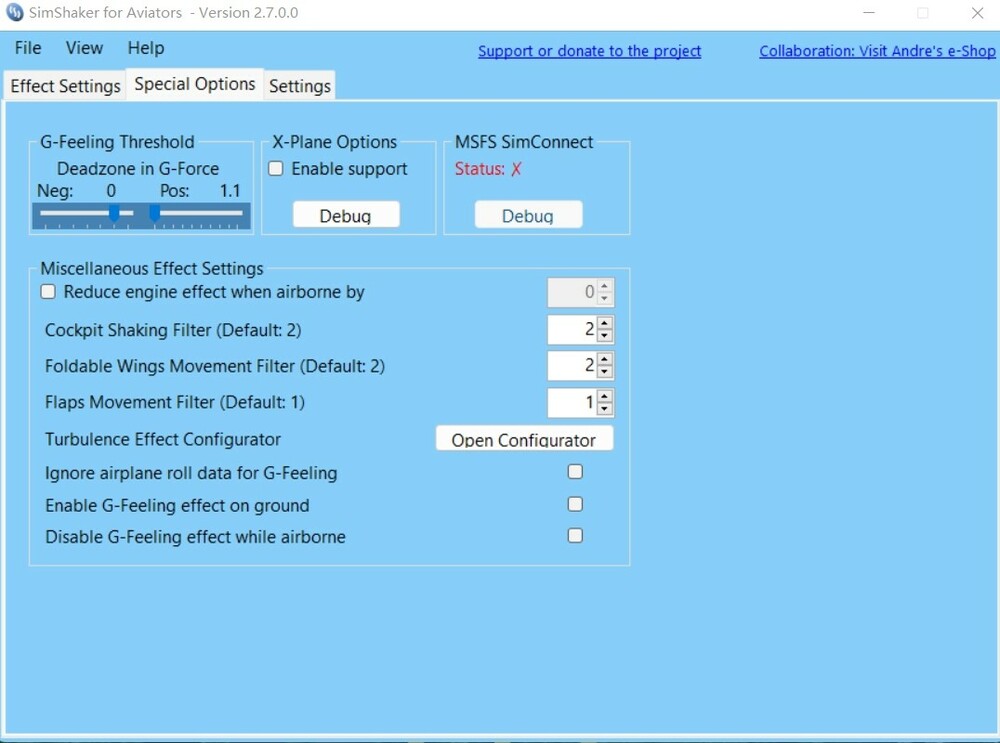Increase Flaps Movement Filter value
The width and height of the screenshot is (1000, 743).
click(x=605, y=396)
